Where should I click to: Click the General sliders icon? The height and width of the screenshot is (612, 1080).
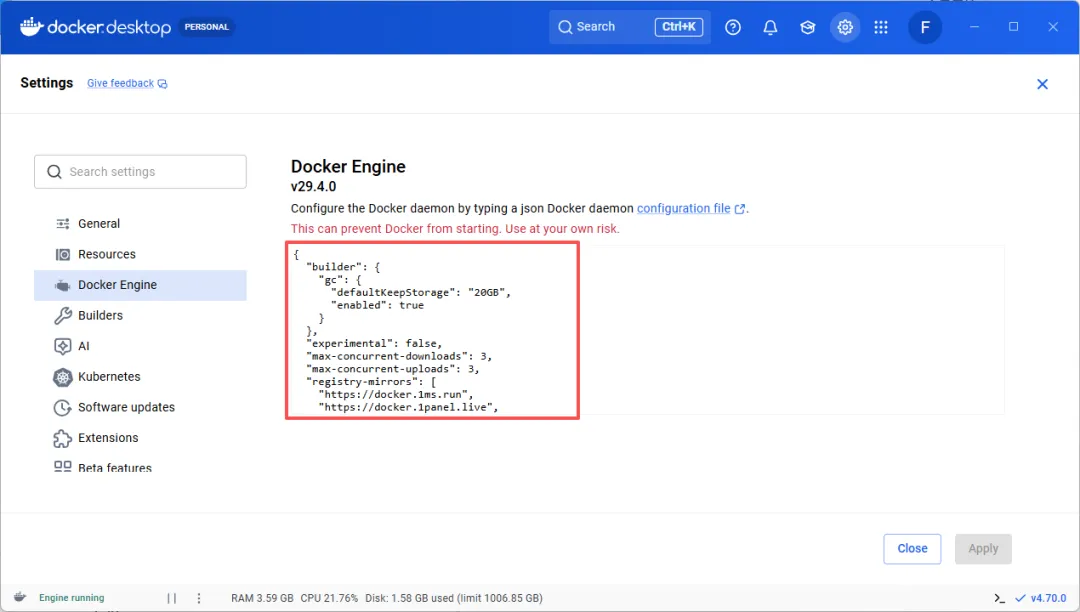coord(63,224)
